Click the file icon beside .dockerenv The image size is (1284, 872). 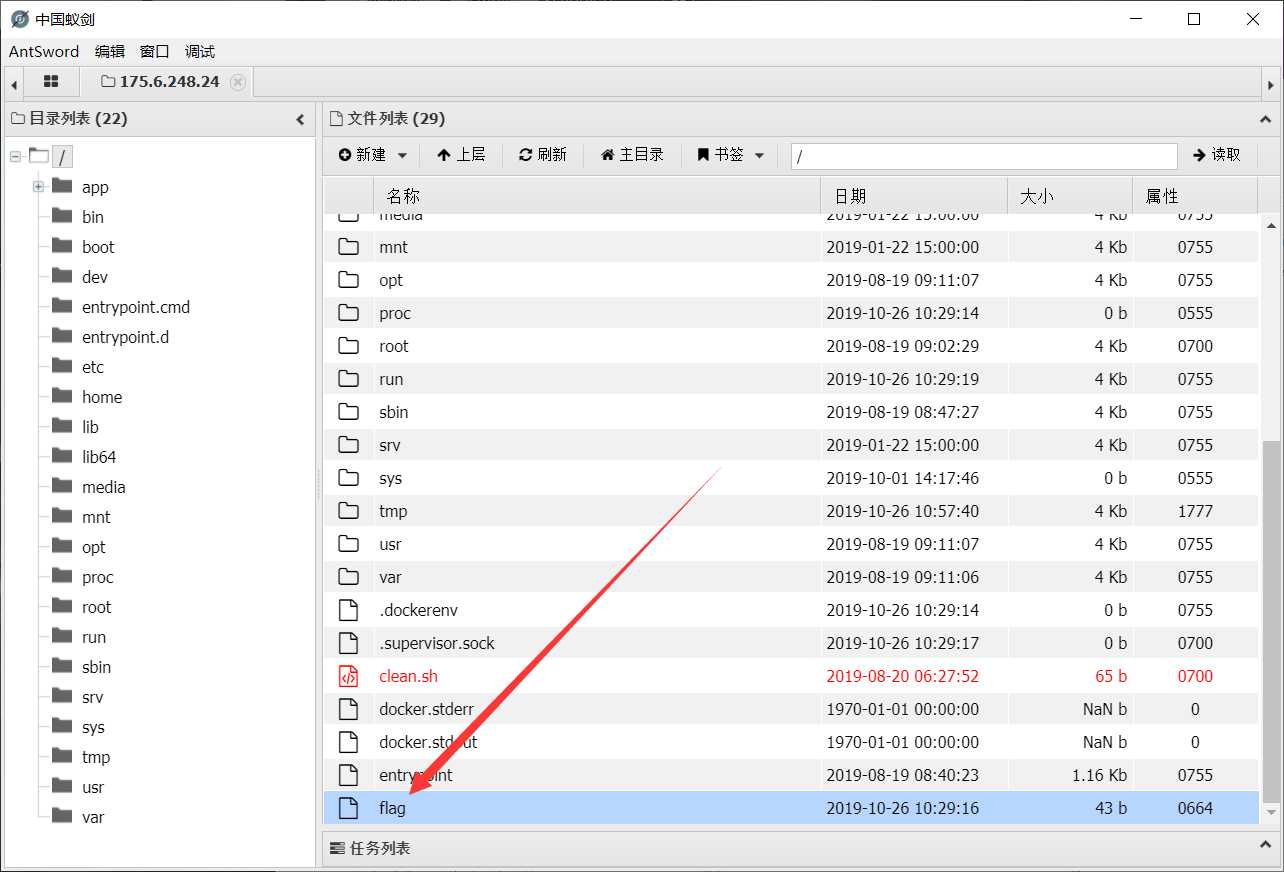(348, 610)
